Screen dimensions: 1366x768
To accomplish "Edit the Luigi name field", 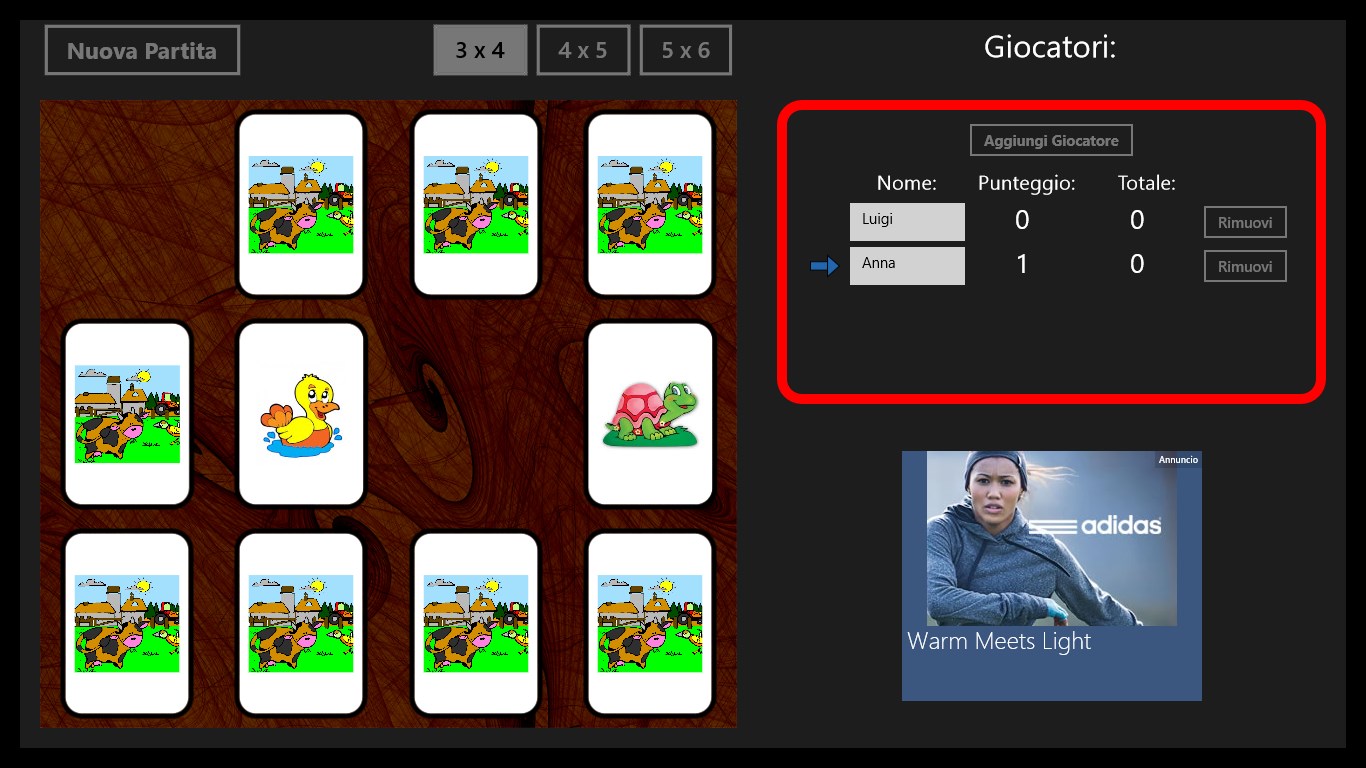I will click(907, 222).
